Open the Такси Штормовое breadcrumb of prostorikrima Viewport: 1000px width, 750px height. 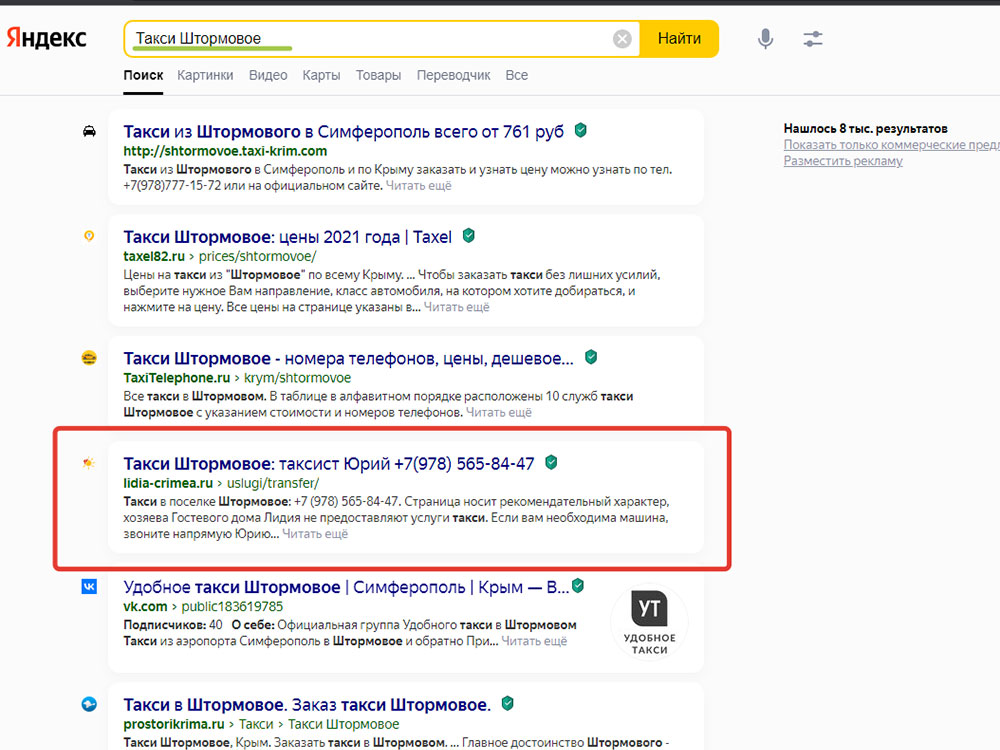coord(344,724)
